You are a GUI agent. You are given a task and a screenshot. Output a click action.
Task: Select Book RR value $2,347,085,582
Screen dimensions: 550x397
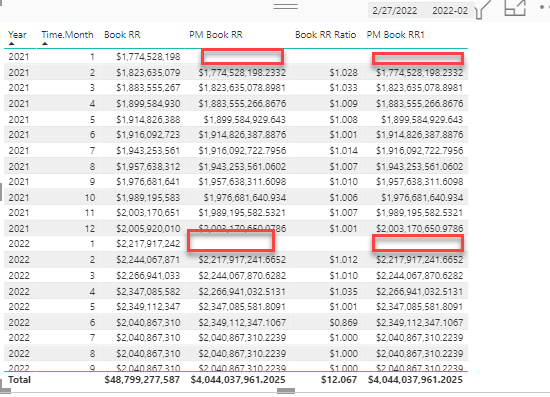click(148, 291)
